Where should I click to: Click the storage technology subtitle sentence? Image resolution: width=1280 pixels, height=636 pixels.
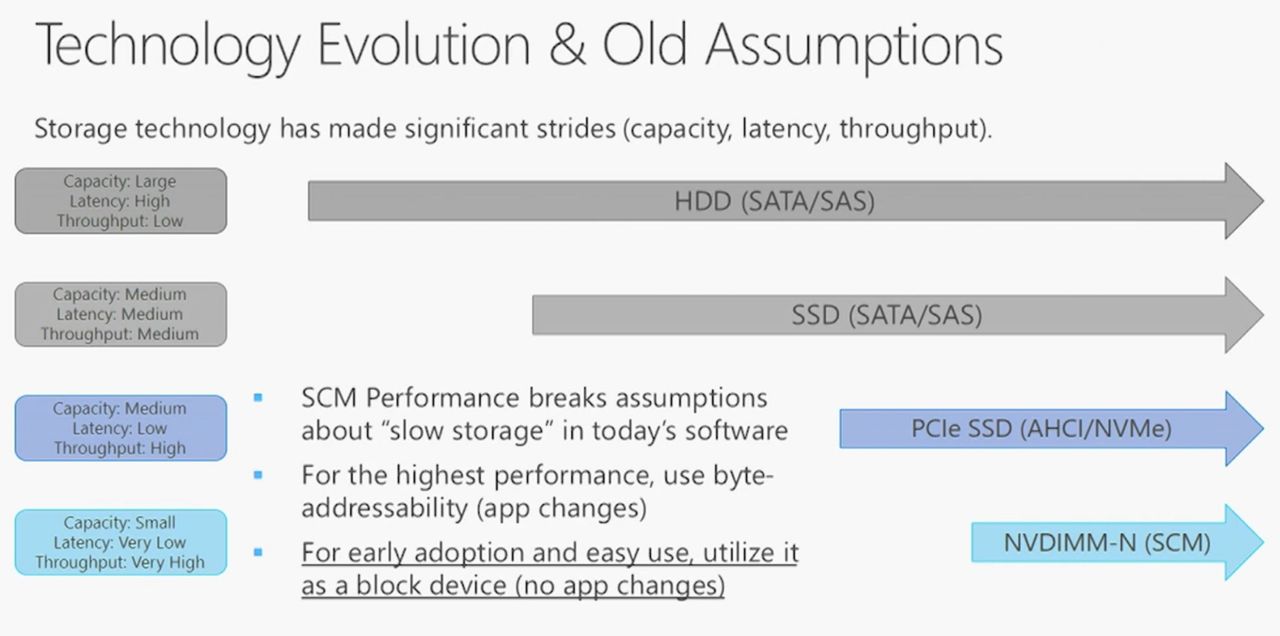513,129
